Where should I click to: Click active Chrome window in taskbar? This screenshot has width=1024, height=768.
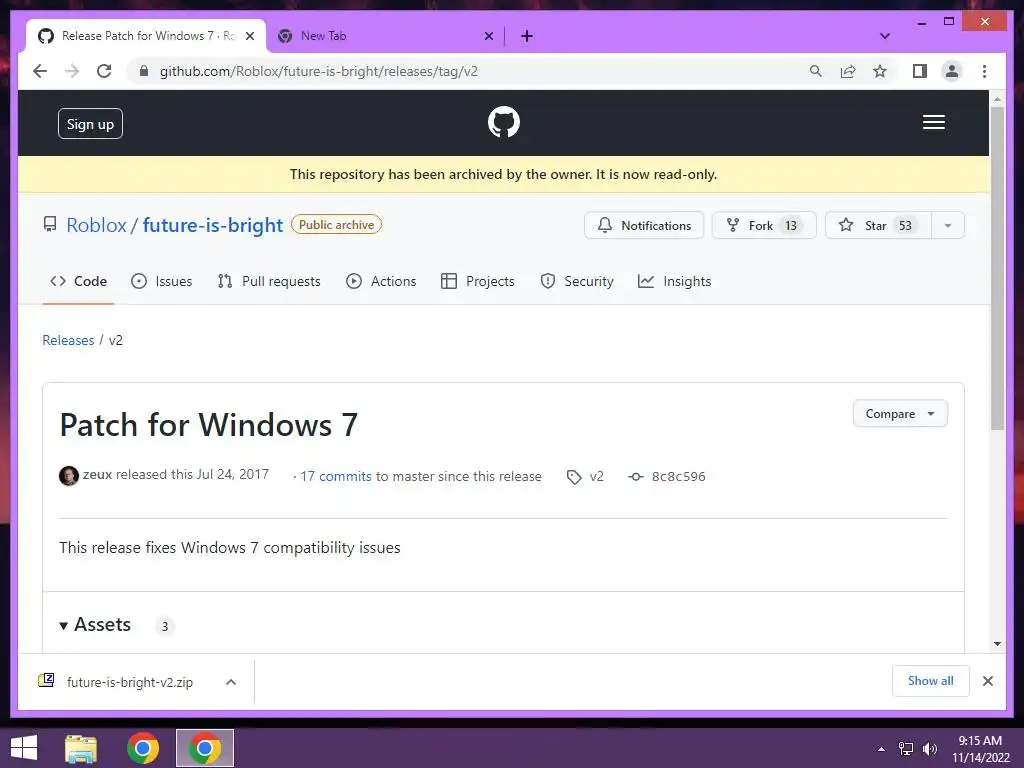coord(204,748)
